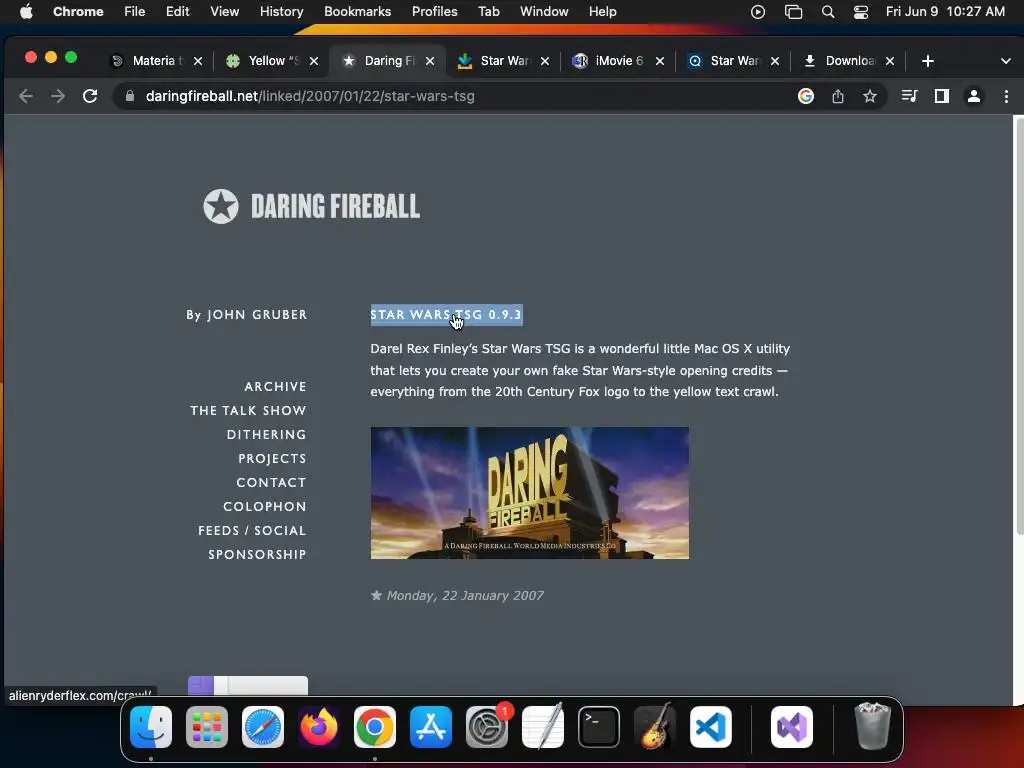Open System Settings in the dock
This screenshot has height=768, width=1024.
click(x=487, y=727)
